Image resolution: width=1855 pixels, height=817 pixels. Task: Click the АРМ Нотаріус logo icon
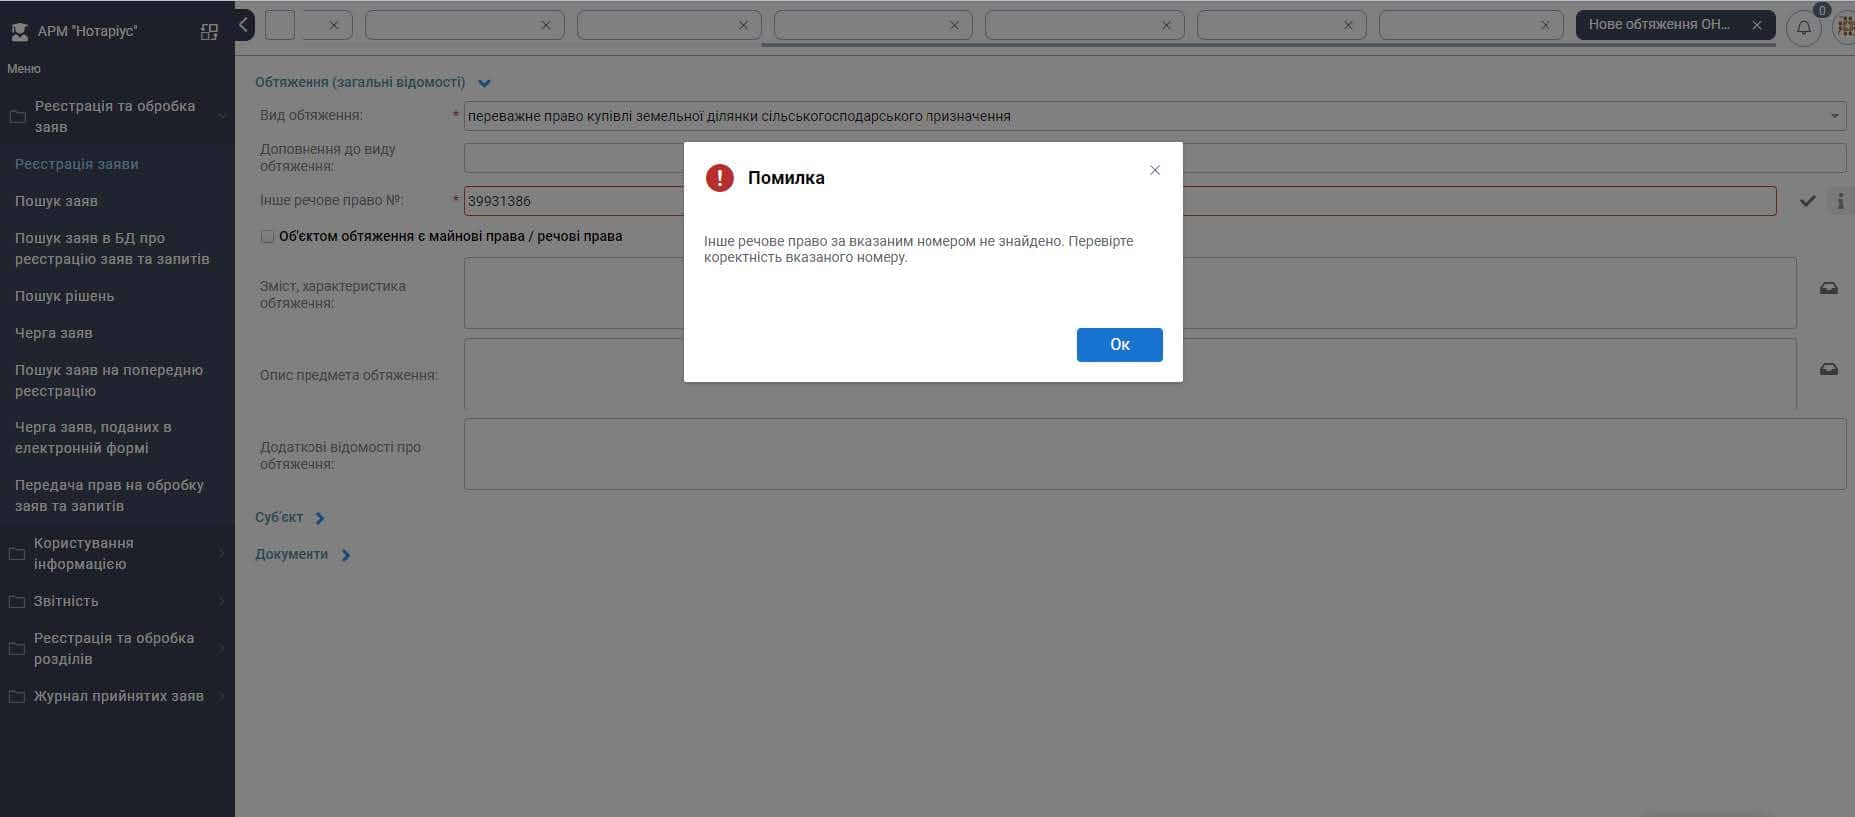click(x=19, y=32)
